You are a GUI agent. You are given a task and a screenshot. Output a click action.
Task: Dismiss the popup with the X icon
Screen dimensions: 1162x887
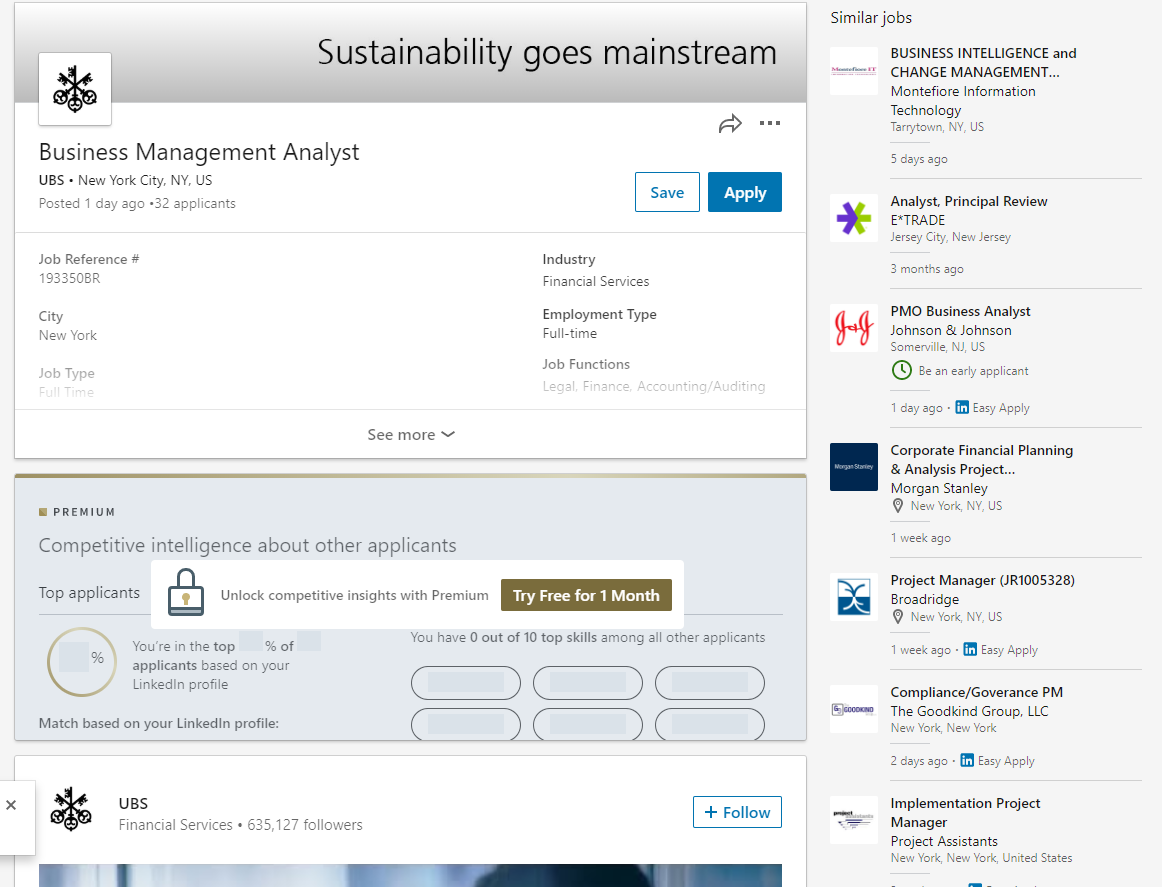click(11, 805)
